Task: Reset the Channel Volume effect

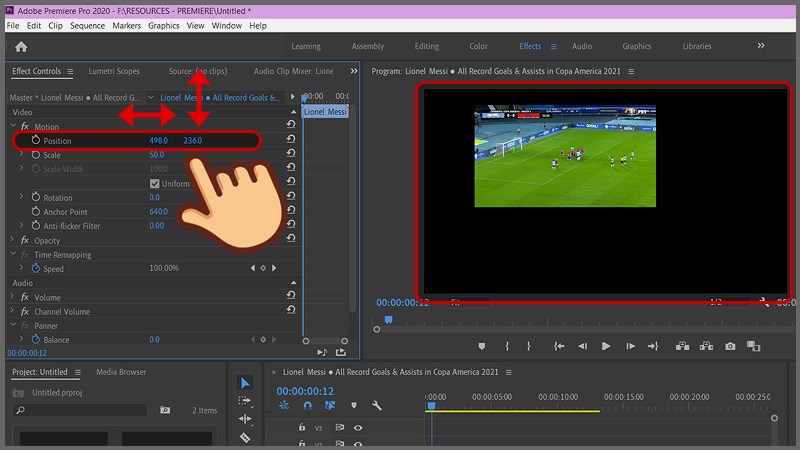Action: coord(291,309)
